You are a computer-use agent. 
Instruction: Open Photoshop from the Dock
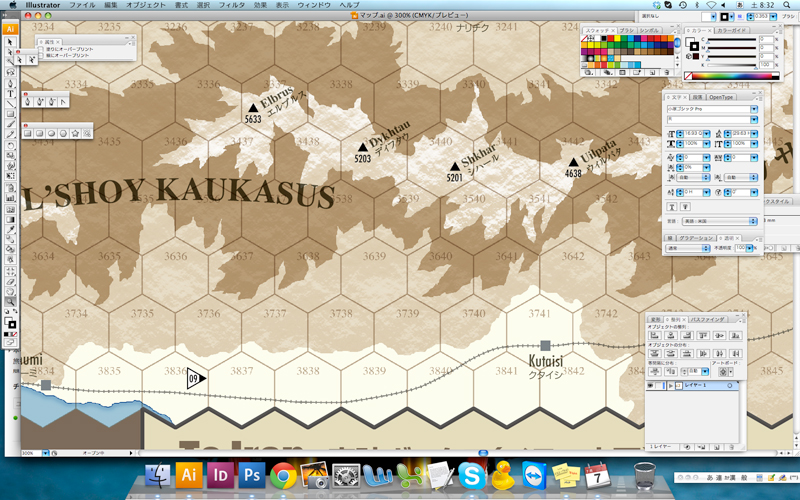pyautogui.click(x=252, y=476)
